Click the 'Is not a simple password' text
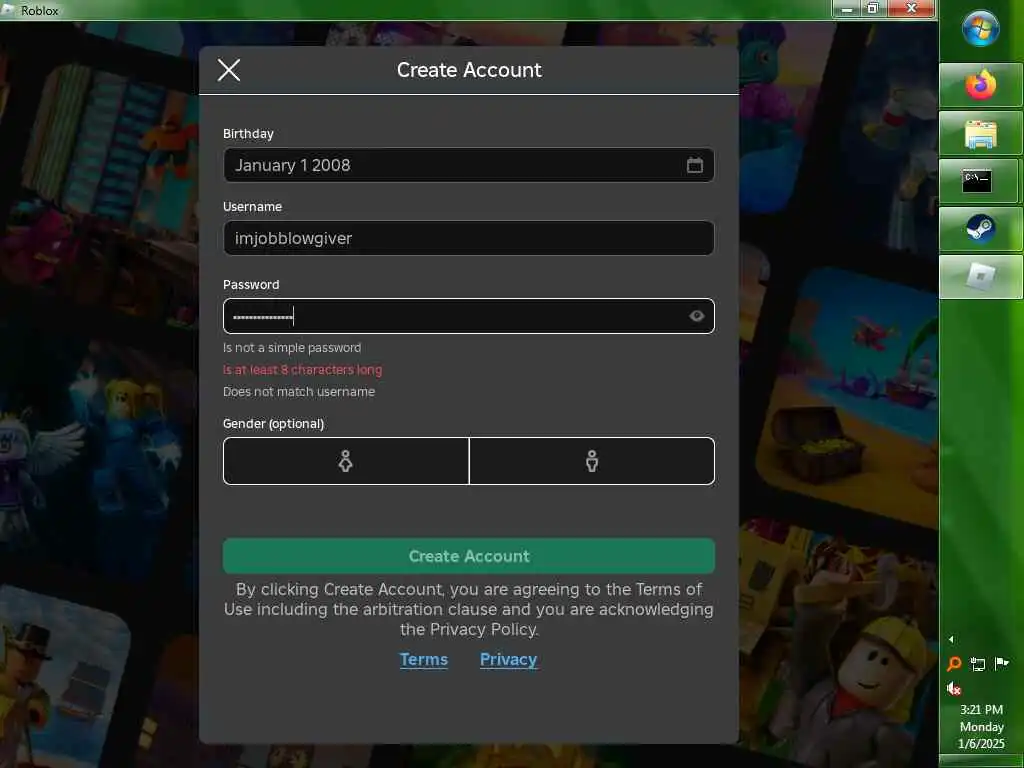This screenshot has width=1024, height=768. coord(292,347)
